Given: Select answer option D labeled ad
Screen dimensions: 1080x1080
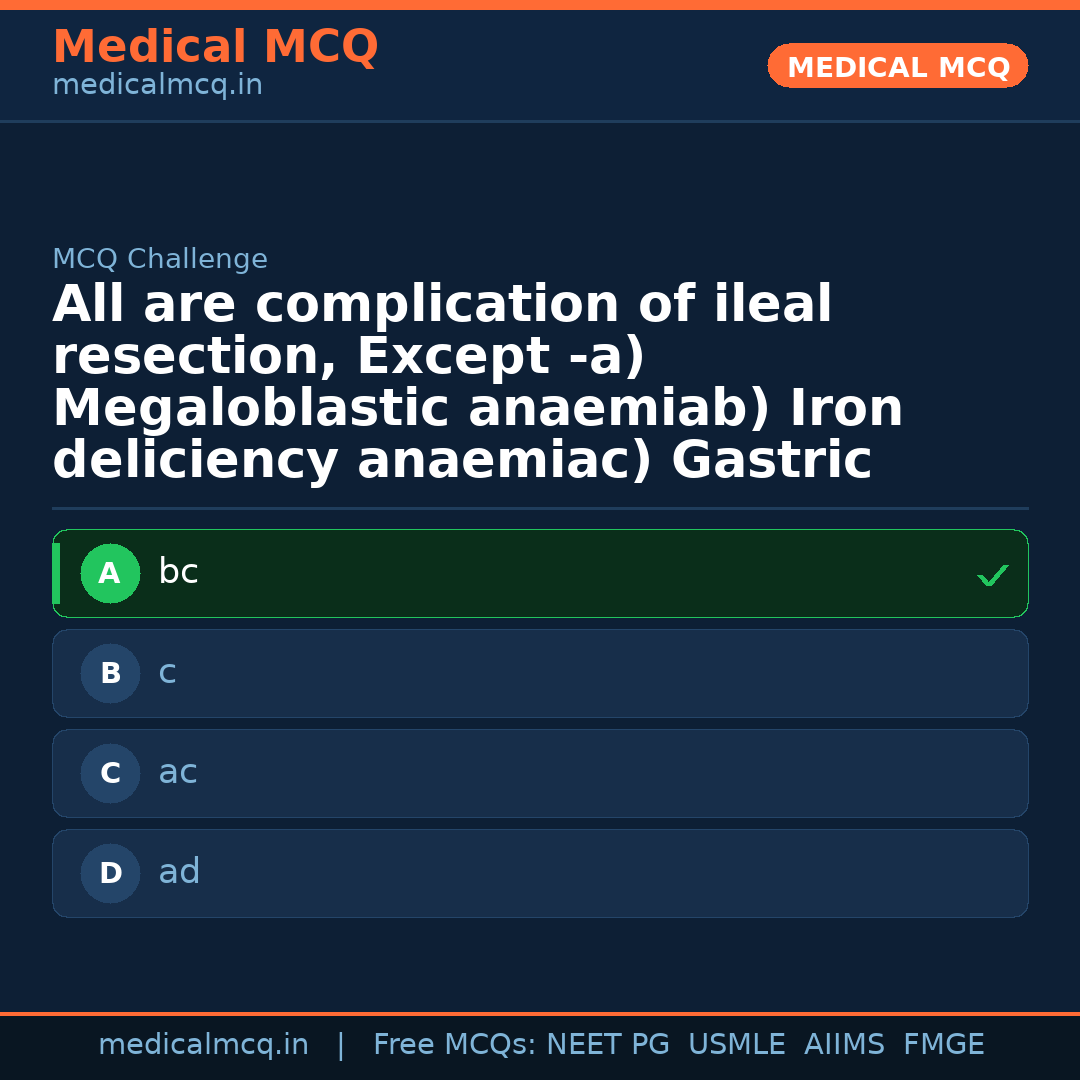Looking at the screenshot, I should tap(540, 873).
